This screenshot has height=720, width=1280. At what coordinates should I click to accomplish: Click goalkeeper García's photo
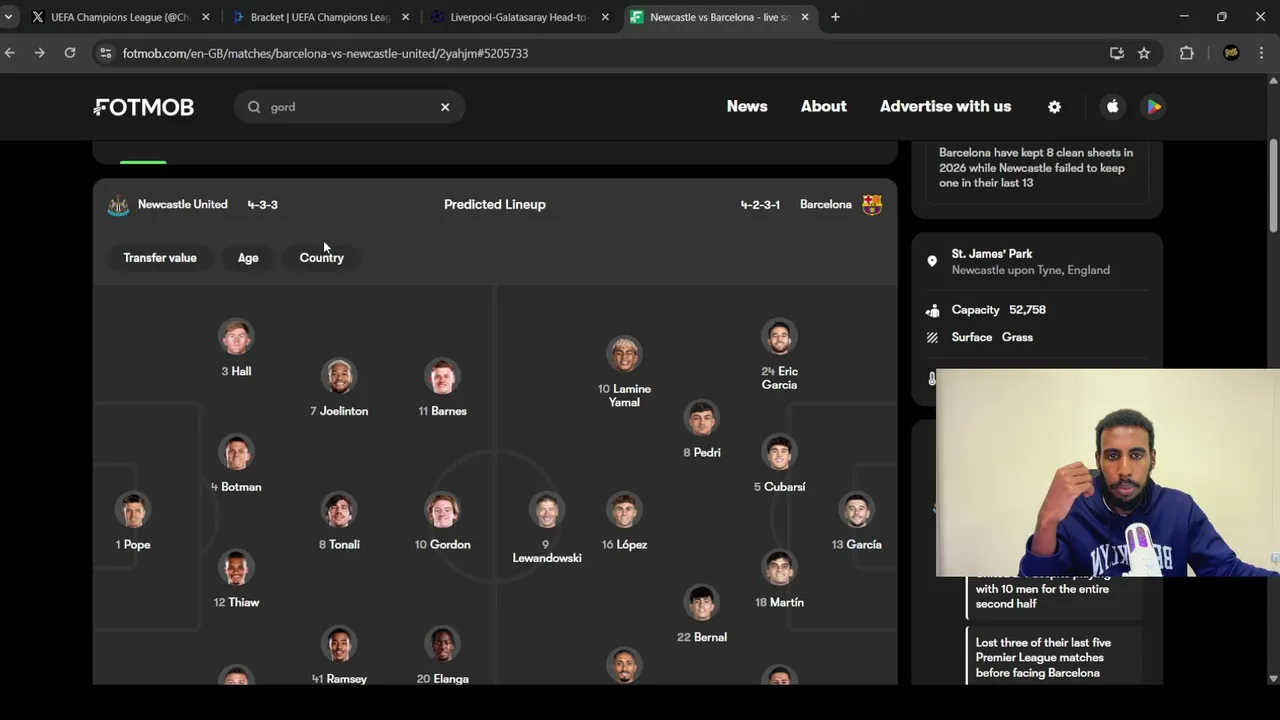pos(856,510)
